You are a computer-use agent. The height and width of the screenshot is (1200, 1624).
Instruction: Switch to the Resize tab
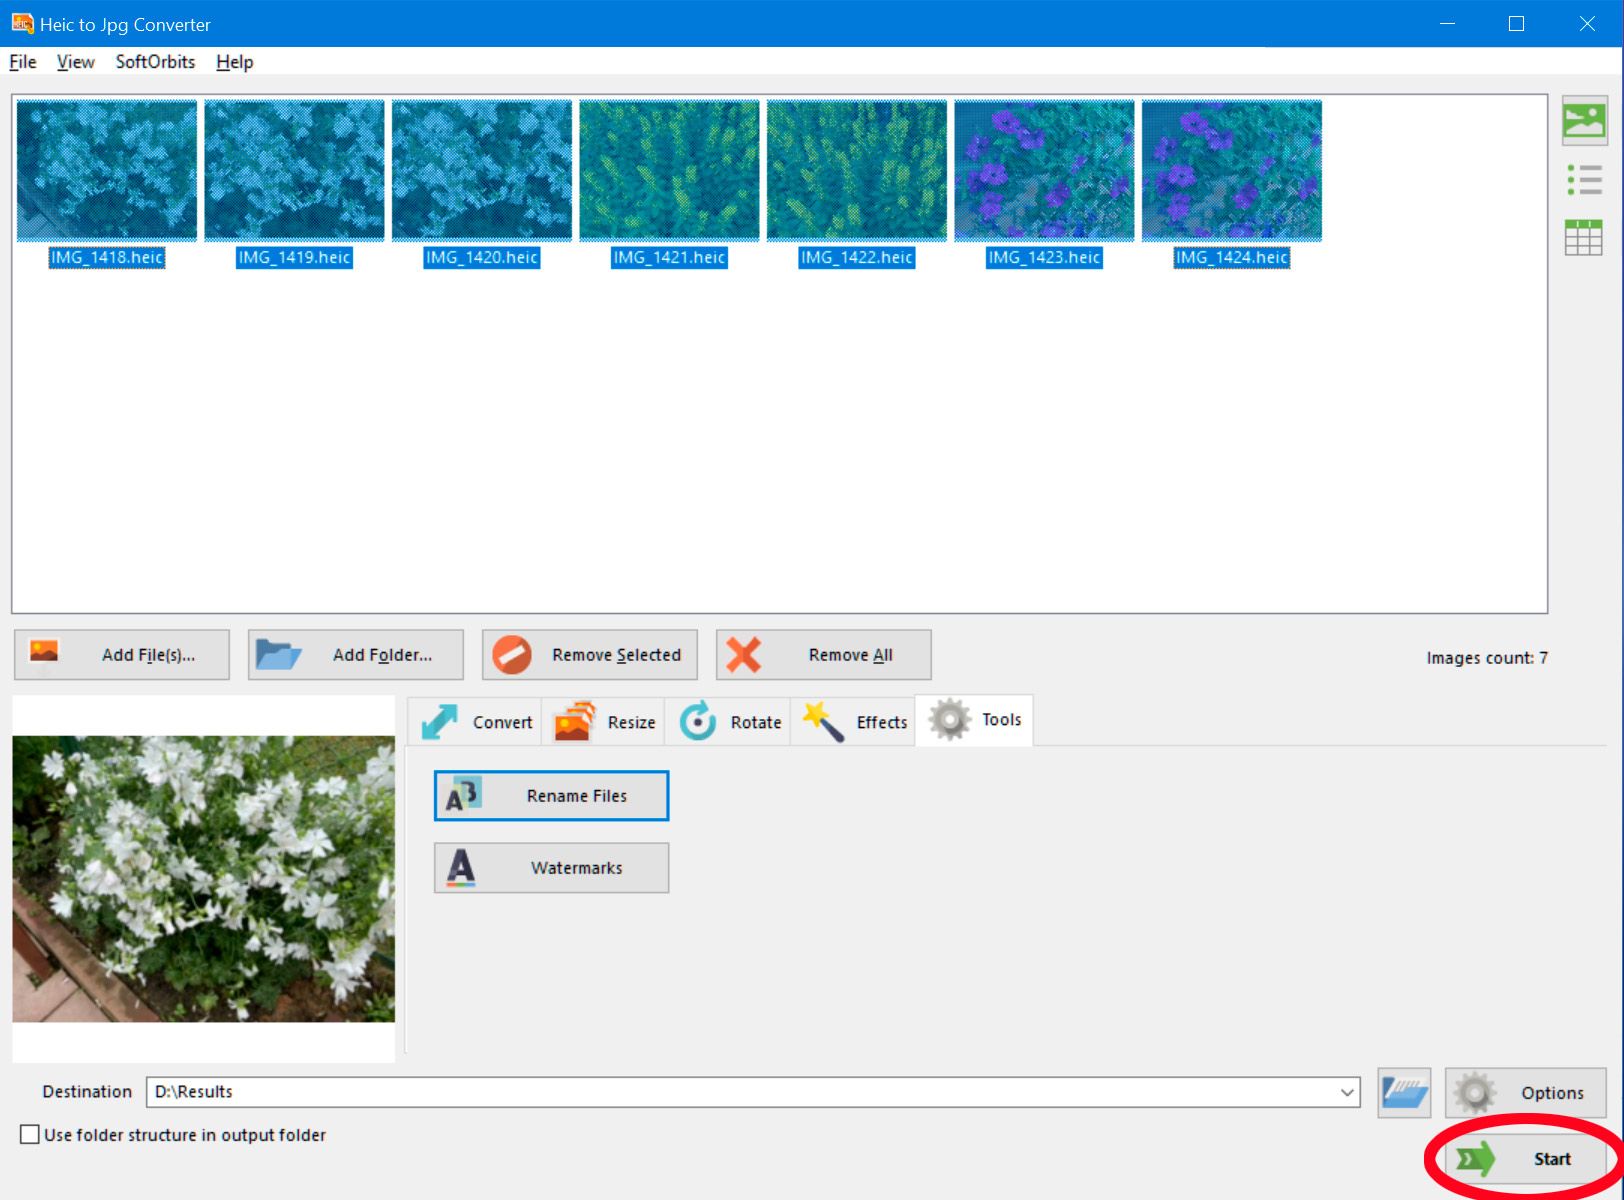[604, 722]
